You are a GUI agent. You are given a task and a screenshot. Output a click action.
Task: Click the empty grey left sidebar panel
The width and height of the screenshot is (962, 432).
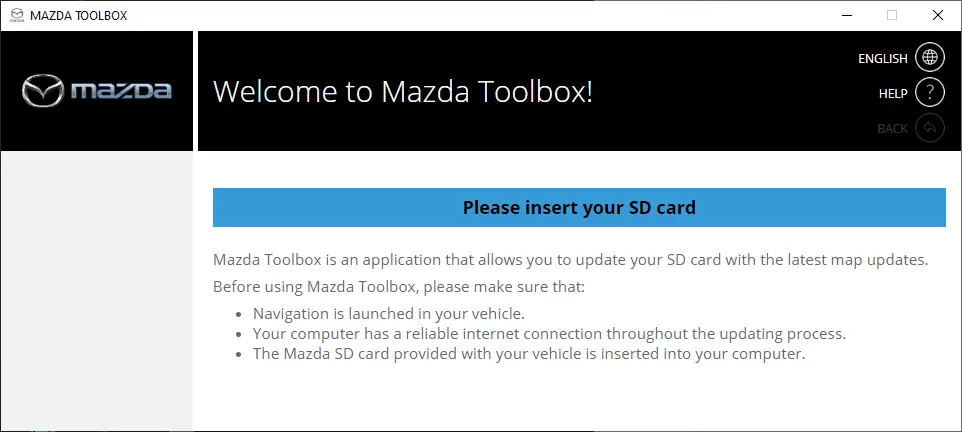click(x=96, y=290)
